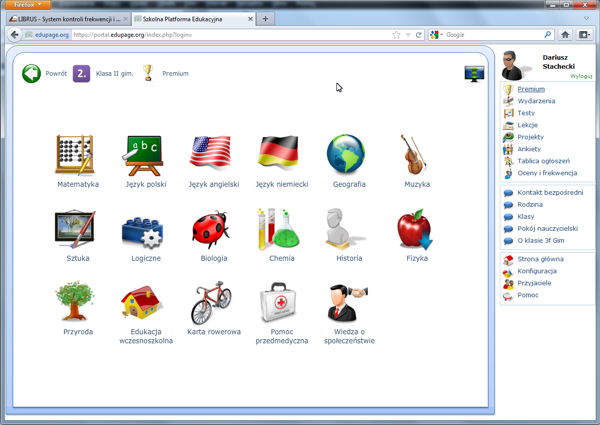Open the Karta rowerowa bicycle icon
This screenshot has height=425, width=600.
(212, 302)
